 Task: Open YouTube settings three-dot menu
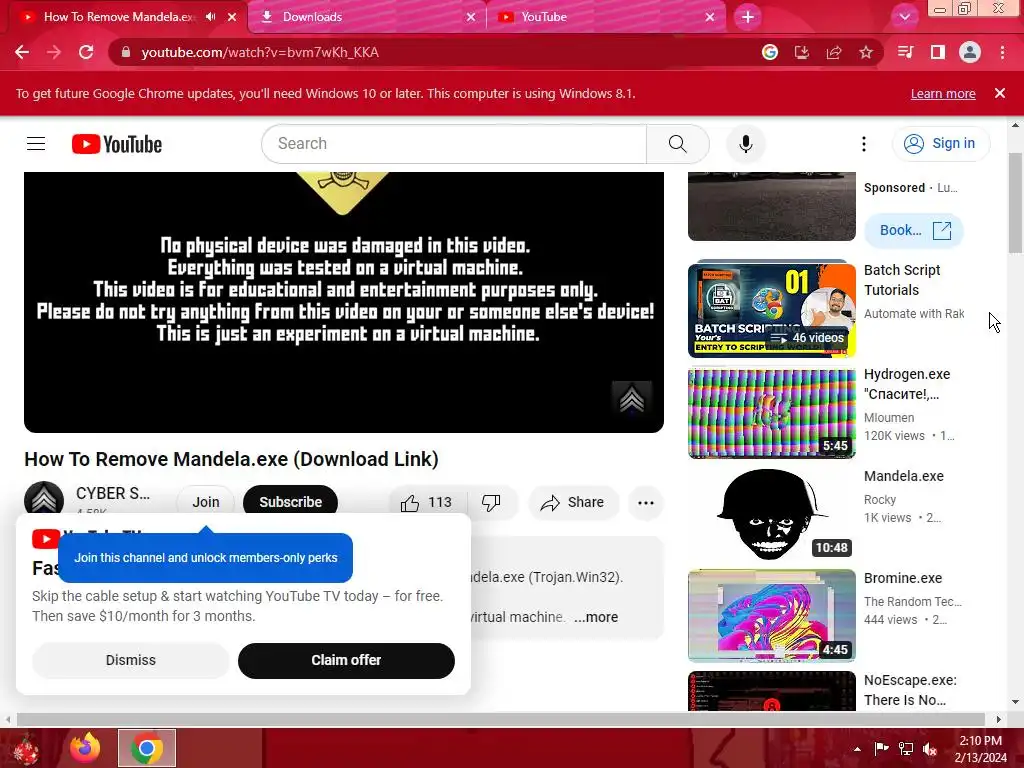point(863,144)
